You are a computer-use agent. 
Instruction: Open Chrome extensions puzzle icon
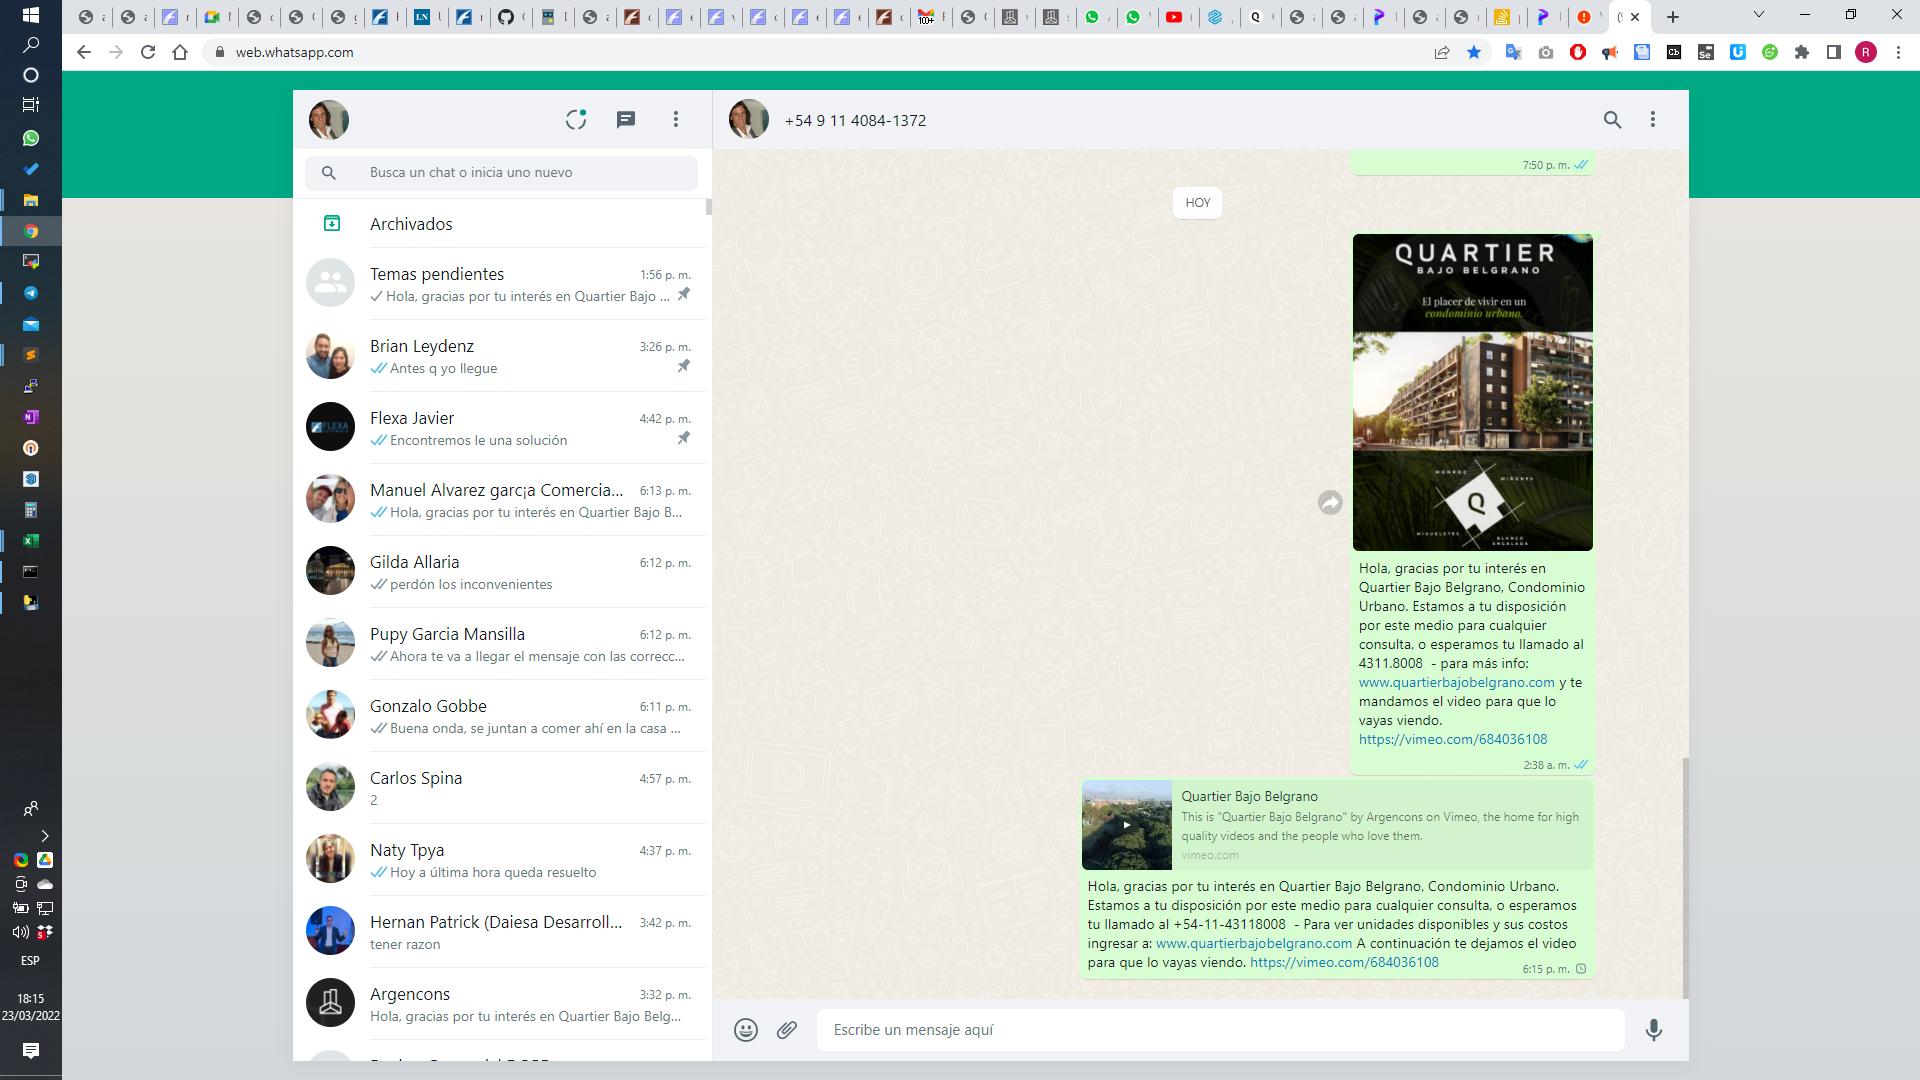pyautogui.click(x=1802, y=52)
